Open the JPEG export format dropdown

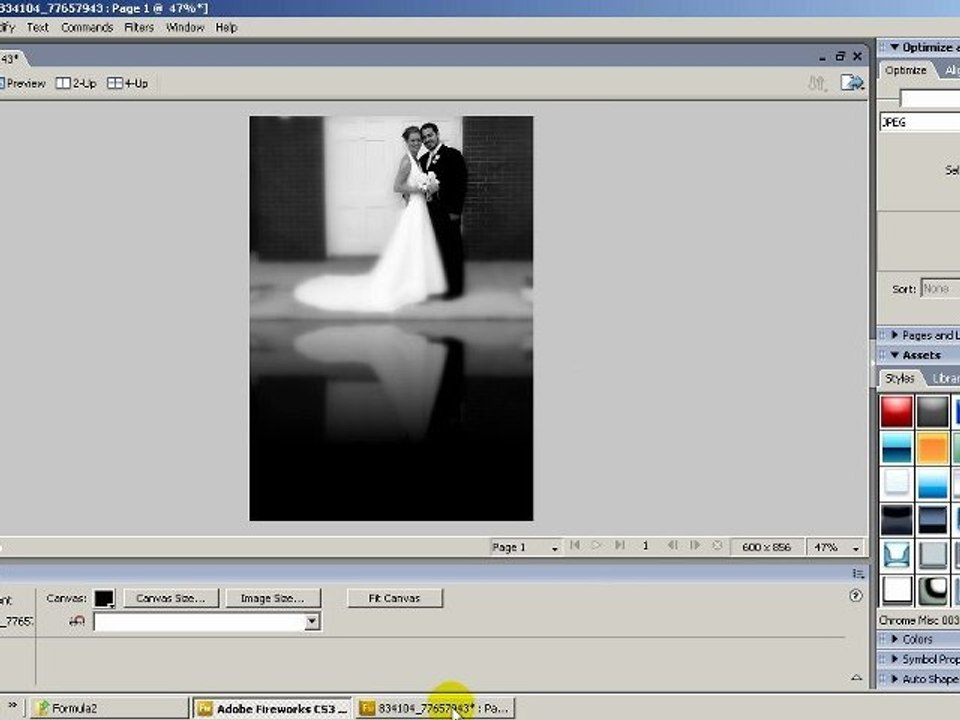coord(920,122)
